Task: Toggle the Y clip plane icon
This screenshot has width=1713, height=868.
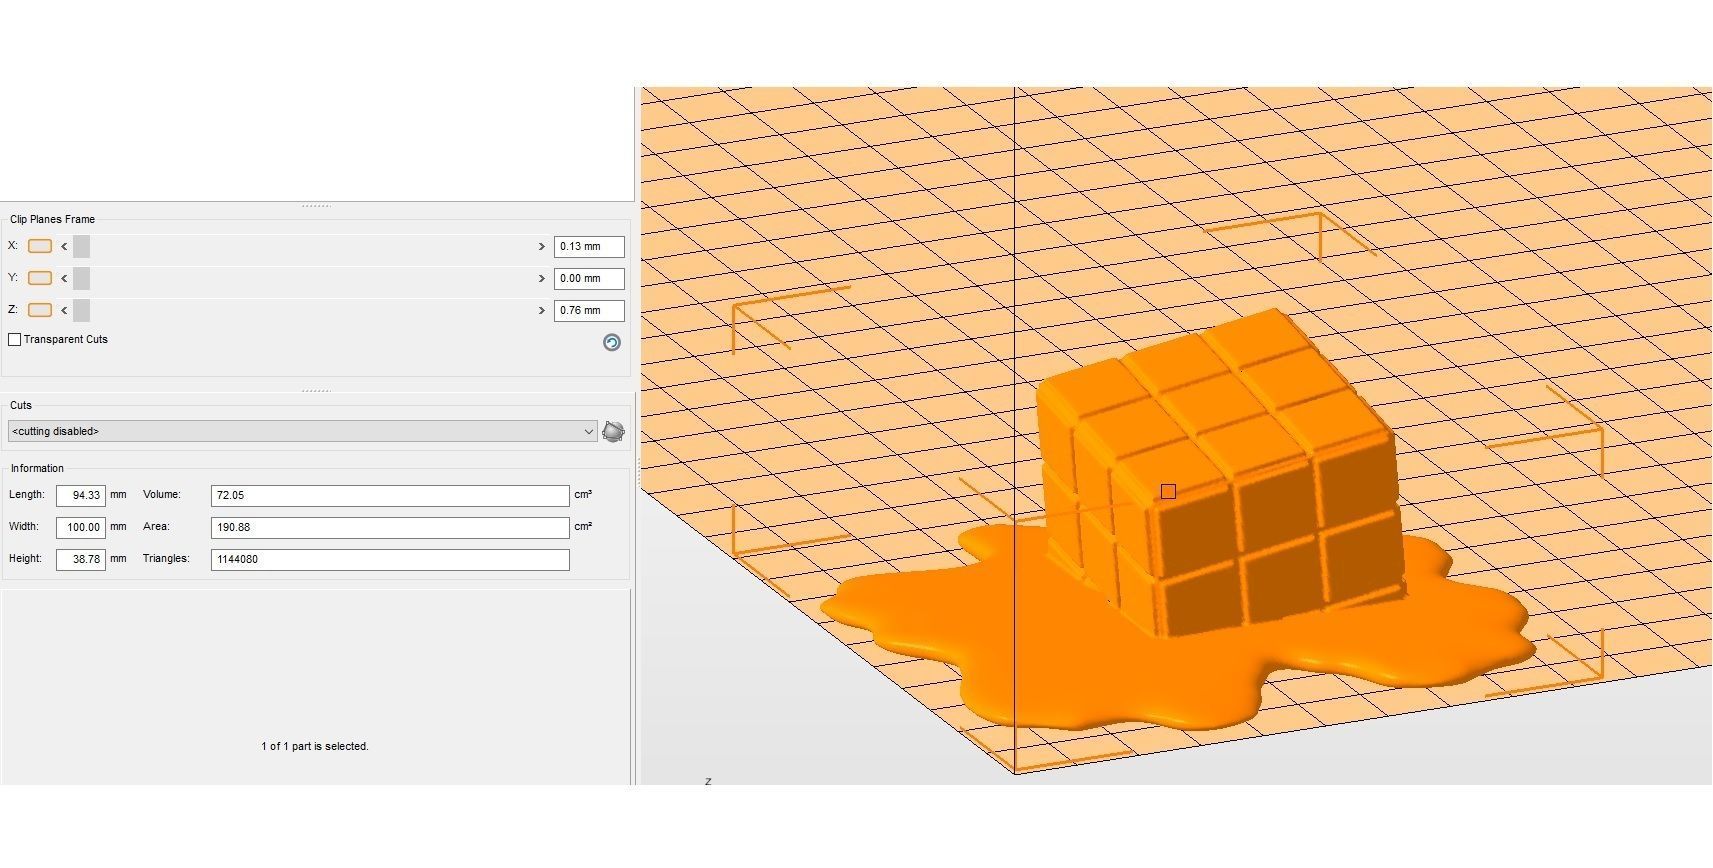Action: click(x=40, y=278)
